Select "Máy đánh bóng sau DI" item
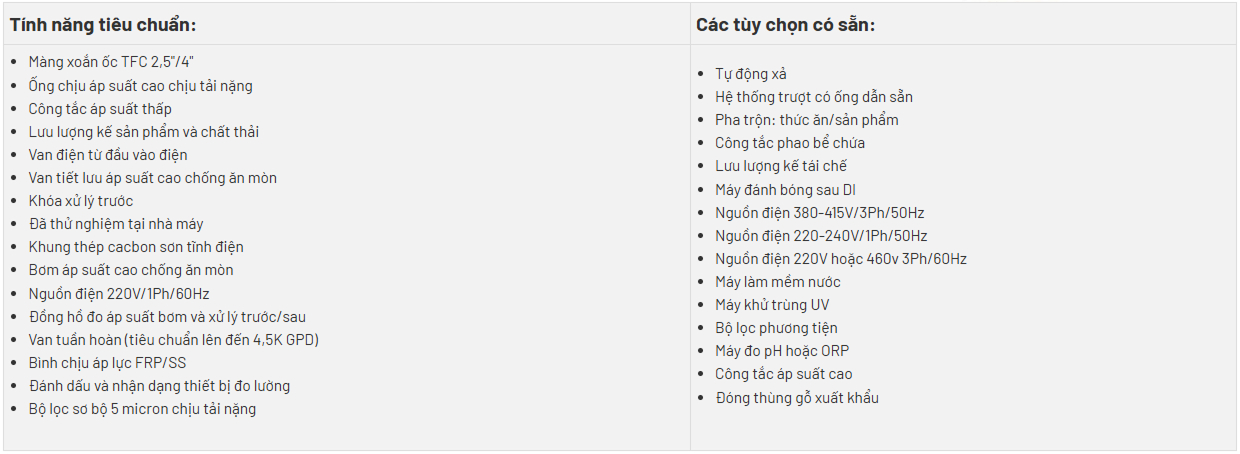1240x454 pixels. (785, 189)
